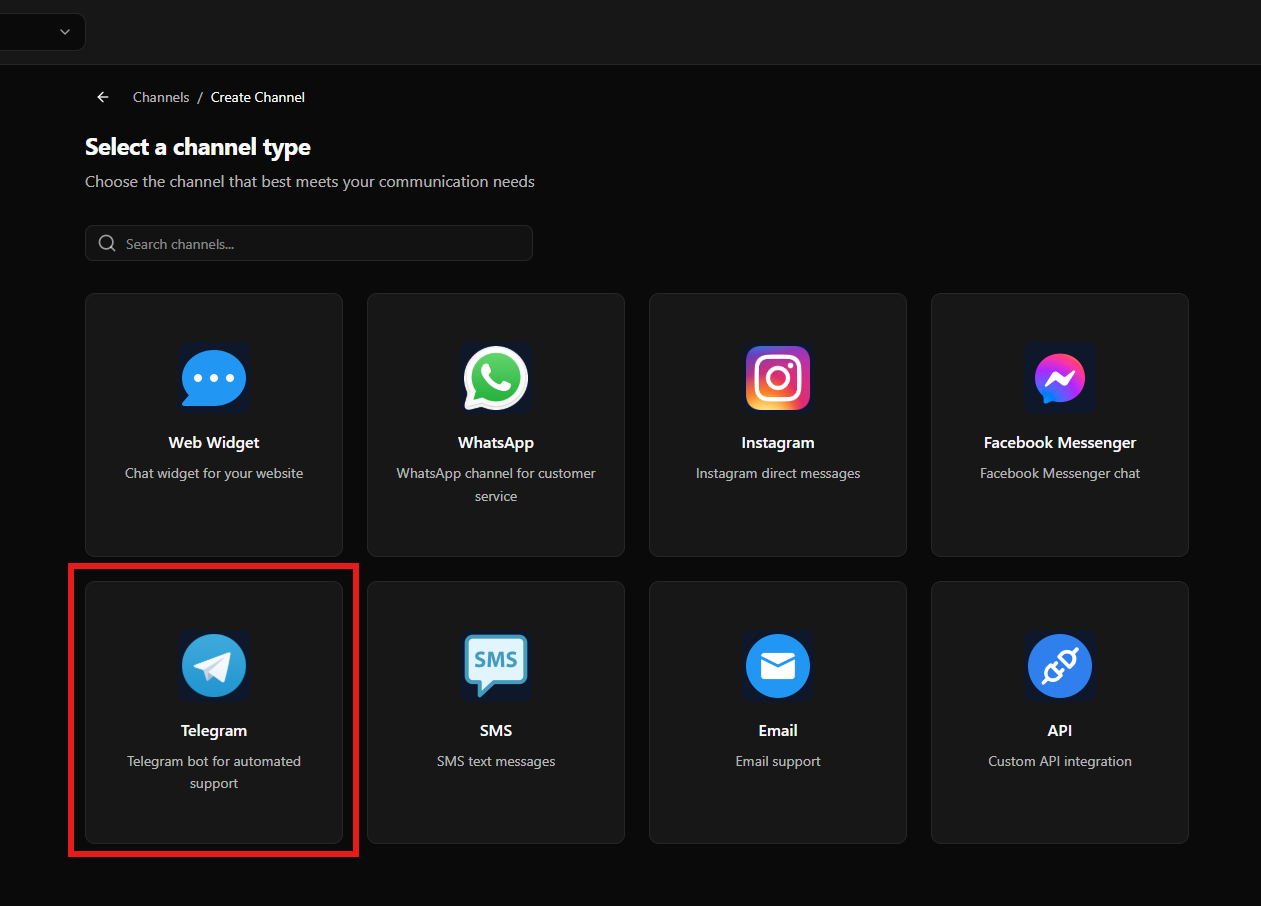
Task: Click the Web Widget chat bubble icon
Action: [214, 378]
